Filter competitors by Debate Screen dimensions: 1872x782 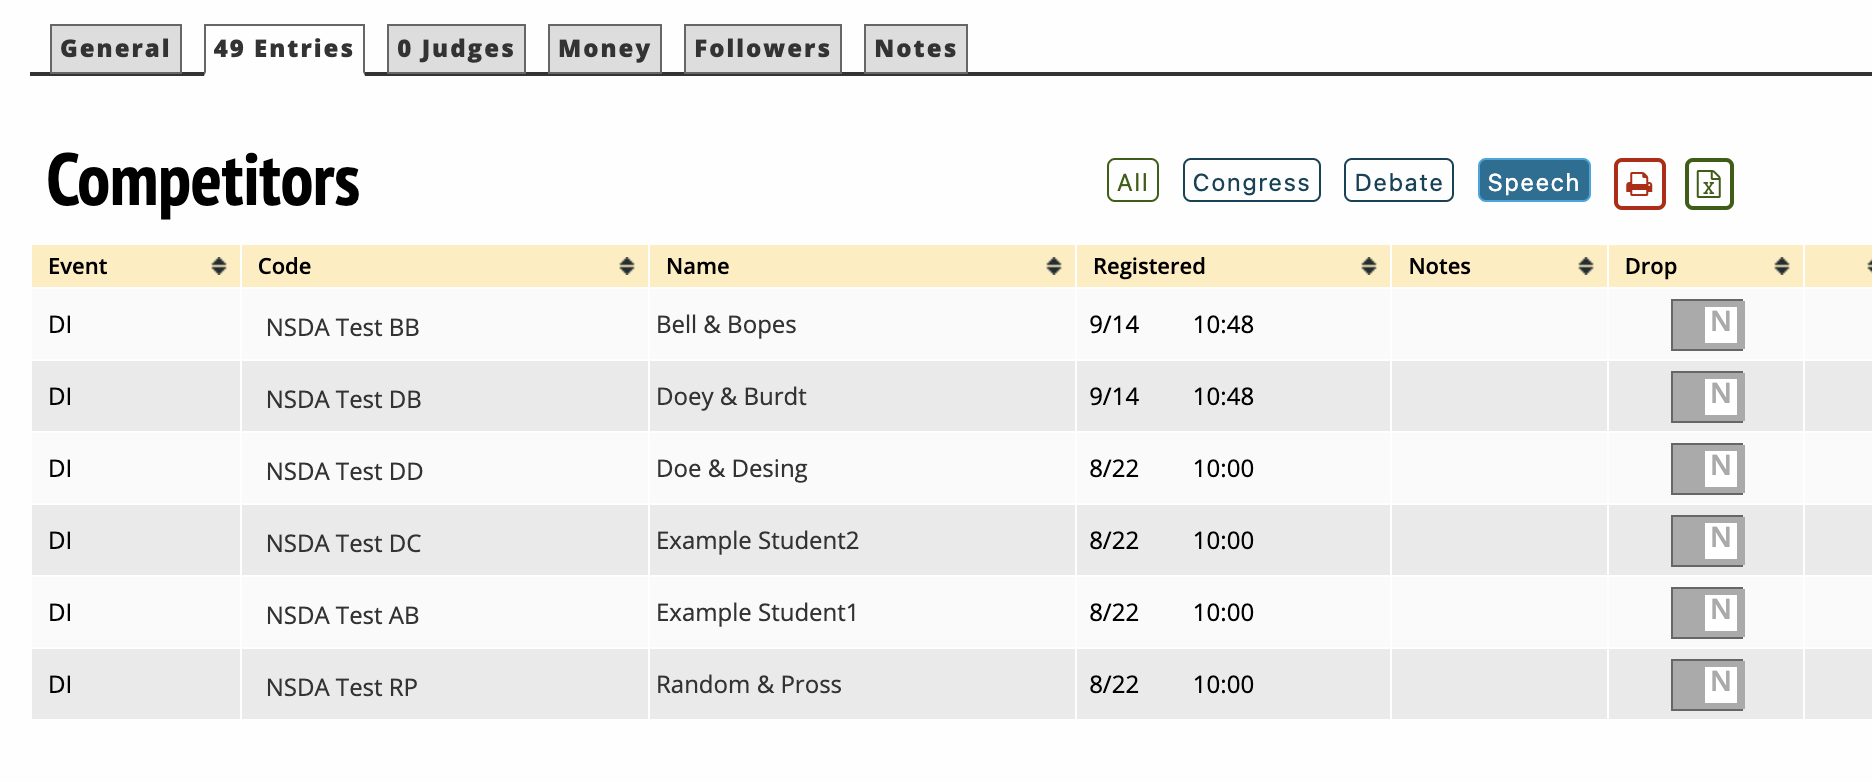(1398, 181)
